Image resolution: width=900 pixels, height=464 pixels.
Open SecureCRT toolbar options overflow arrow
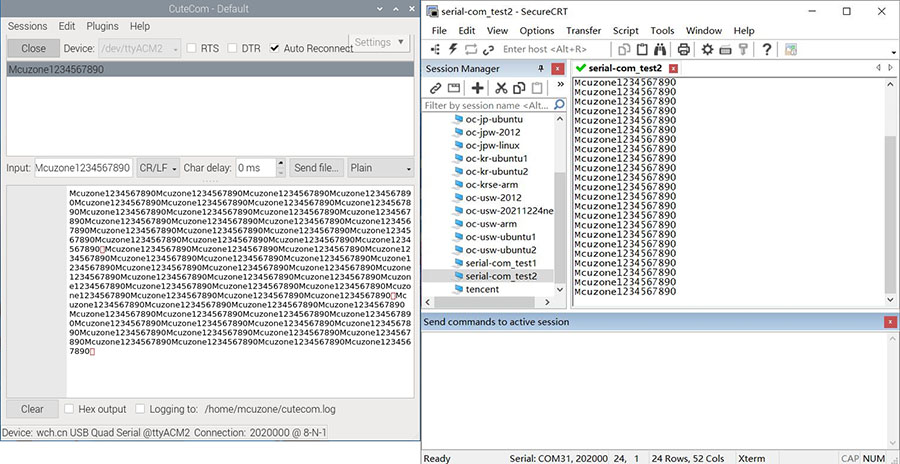pyautogui.click(x=894, y=53)
